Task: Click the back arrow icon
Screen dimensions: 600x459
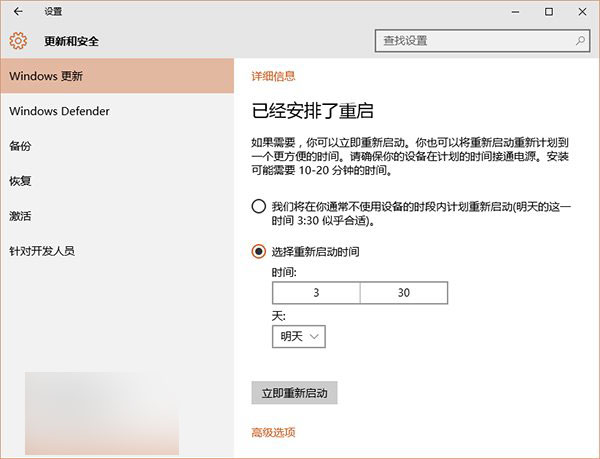Action: click(18, 12)
